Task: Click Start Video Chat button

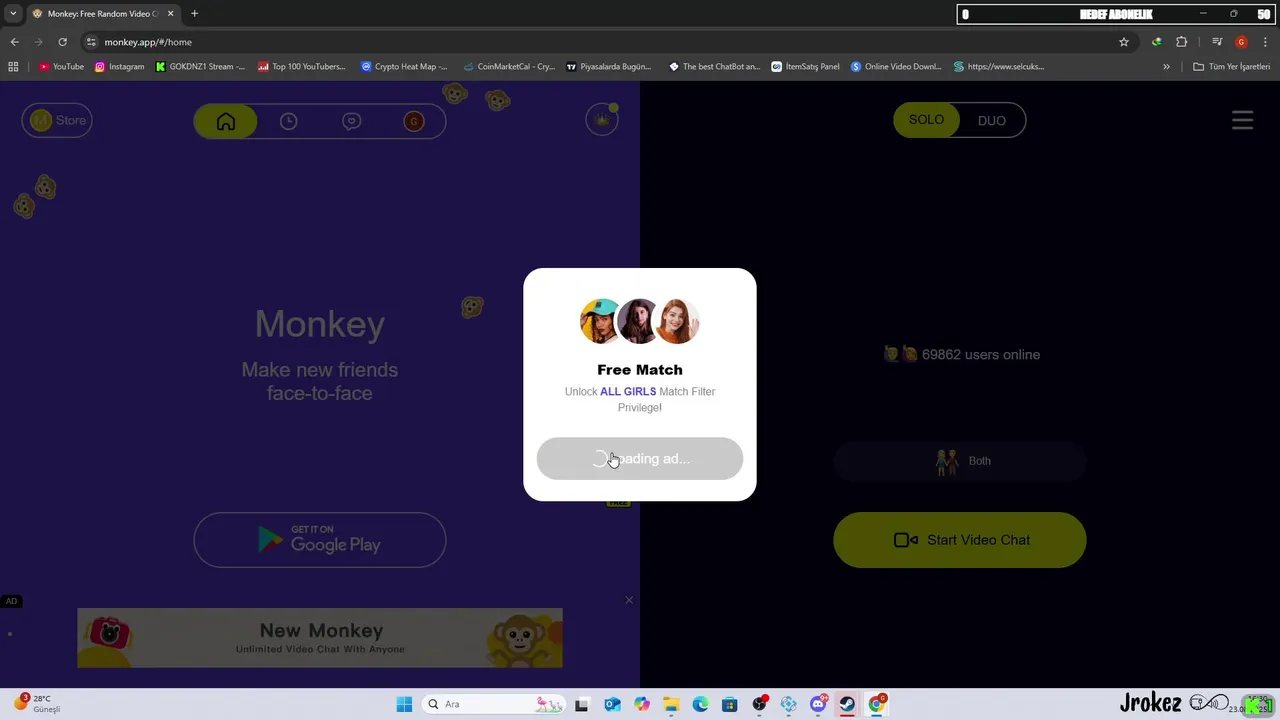Action: point(960,540)
